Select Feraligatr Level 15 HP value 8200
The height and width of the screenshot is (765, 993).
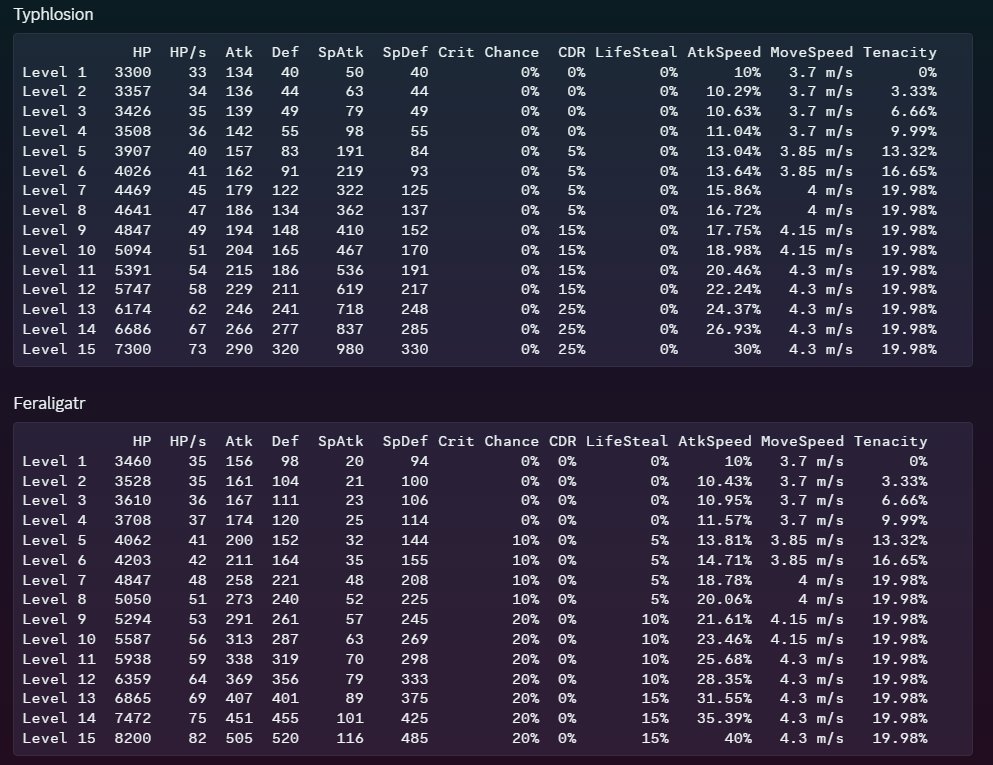coord(133,738)
